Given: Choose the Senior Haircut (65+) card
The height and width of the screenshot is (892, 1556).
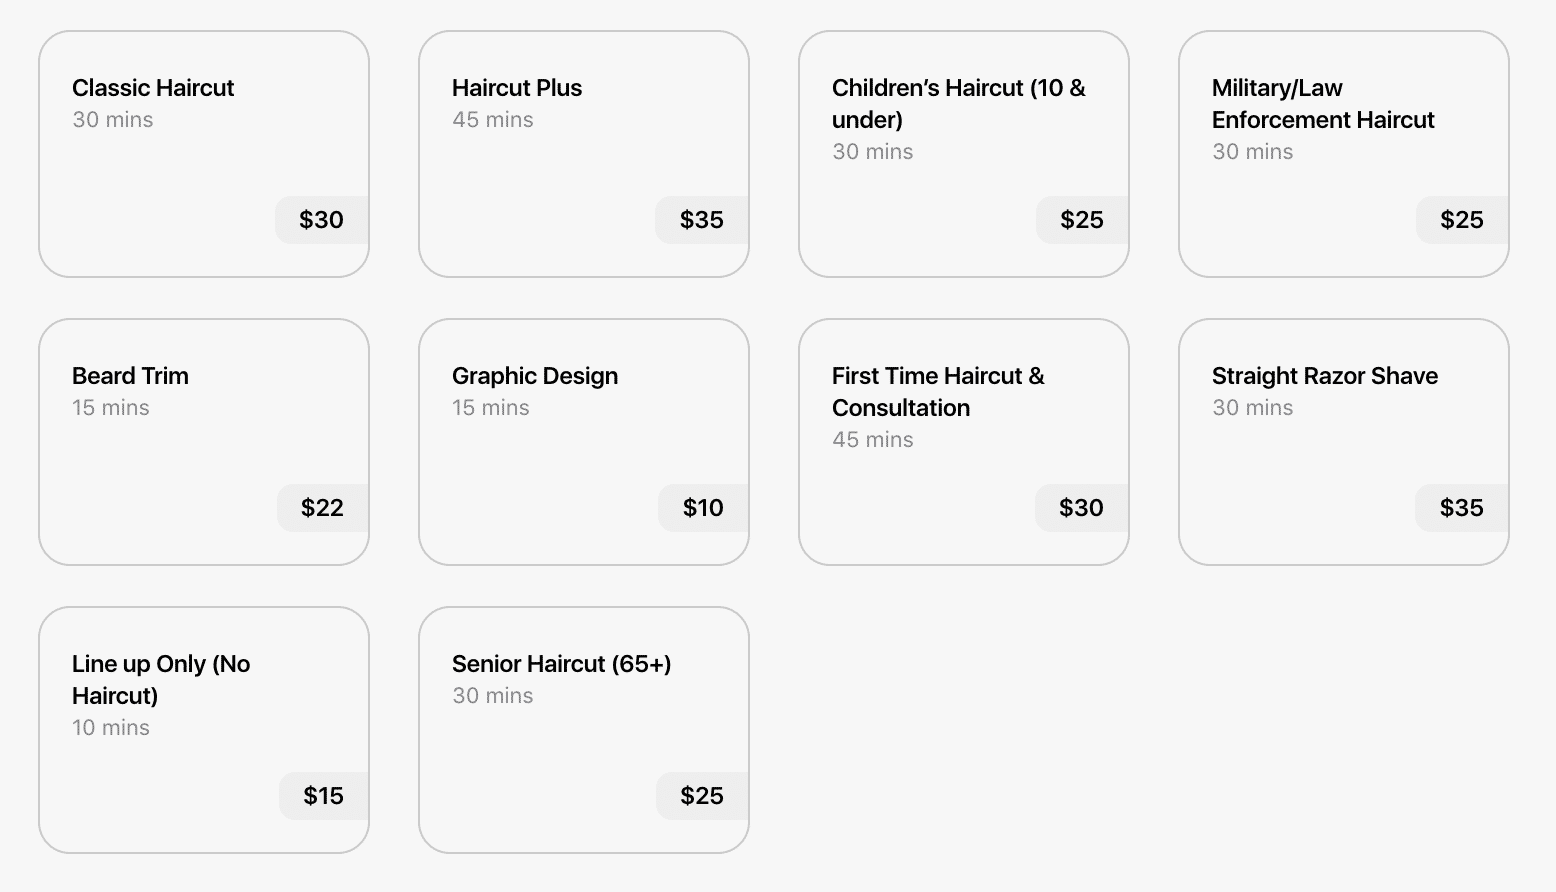Looking at the screenshot, I should [x=583, y=730].
